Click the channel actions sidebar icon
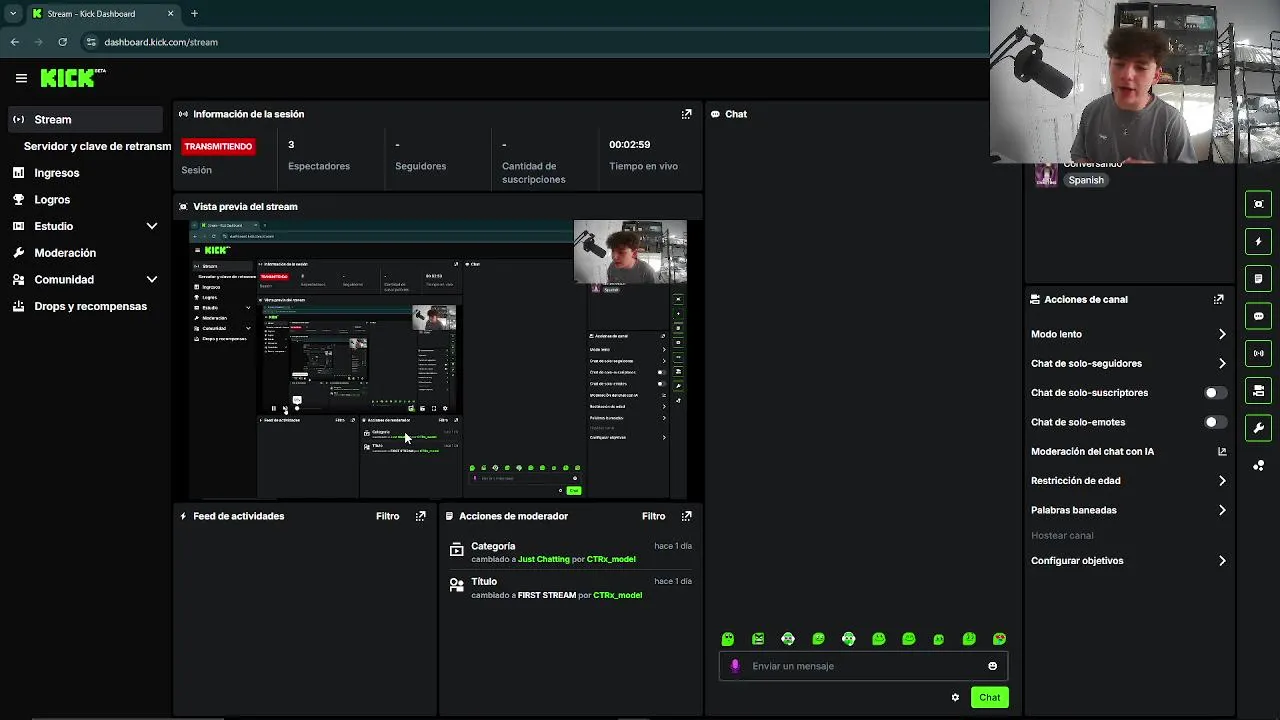 click(x=1258, y=391)
